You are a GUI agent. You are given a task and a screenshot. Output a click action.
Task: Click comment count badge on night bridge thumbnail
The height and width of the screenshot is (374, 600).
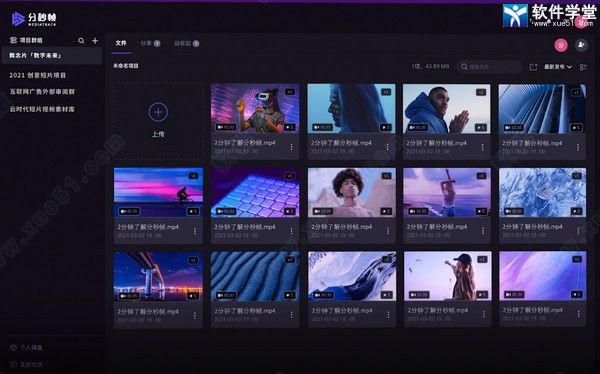193,295
